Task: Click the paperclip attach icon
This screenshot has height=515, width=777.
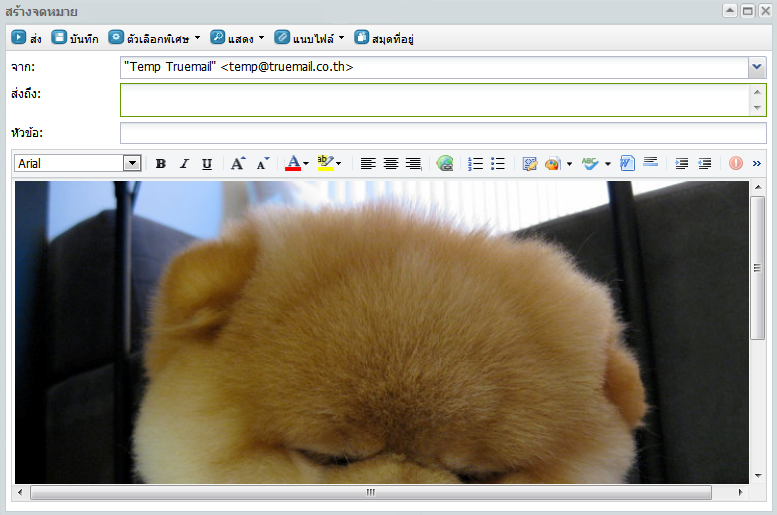Action: pyautogui.click(x=282, y=37)
